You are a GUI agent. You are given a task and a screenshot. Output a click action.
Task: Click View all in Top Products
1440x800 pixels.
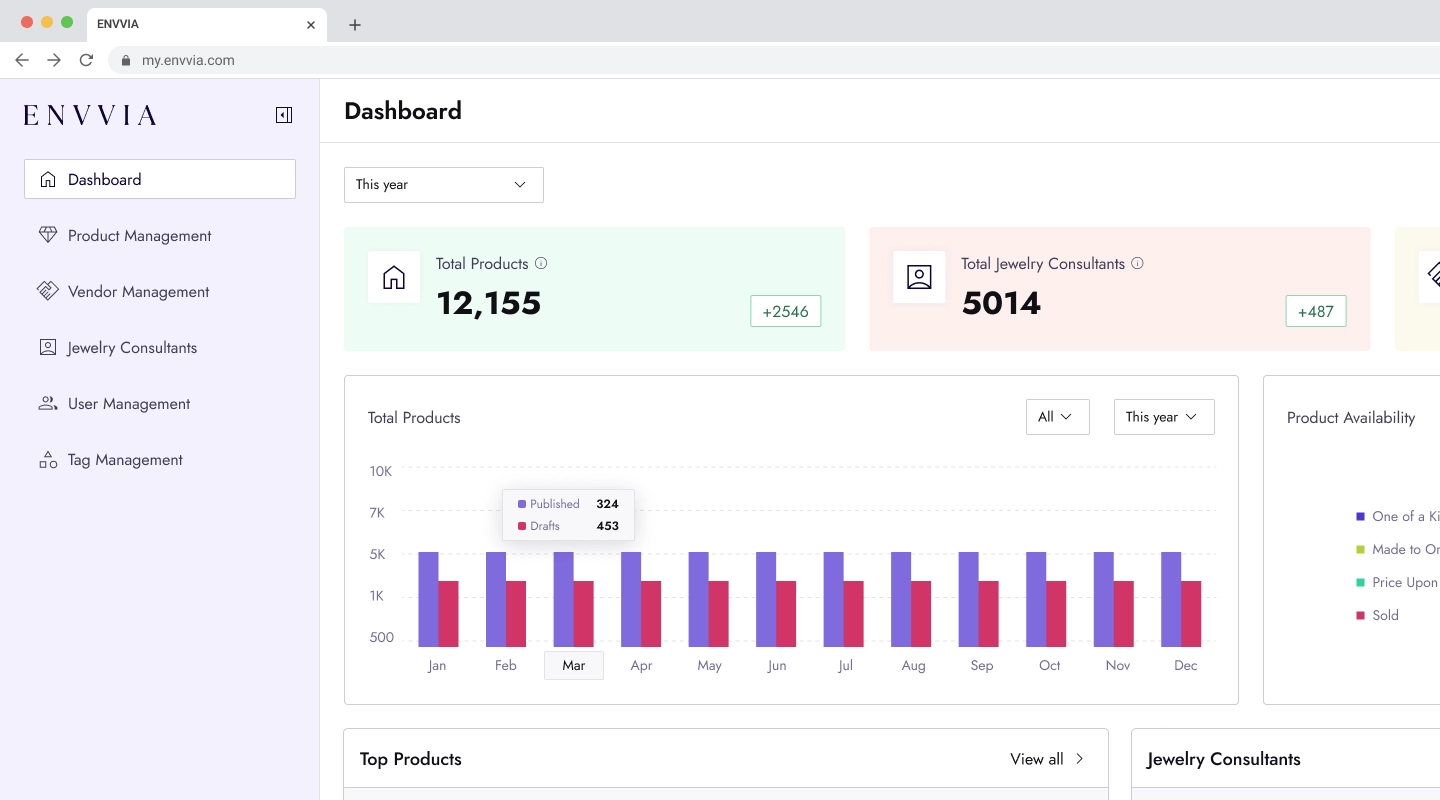tap(1047, 759)
